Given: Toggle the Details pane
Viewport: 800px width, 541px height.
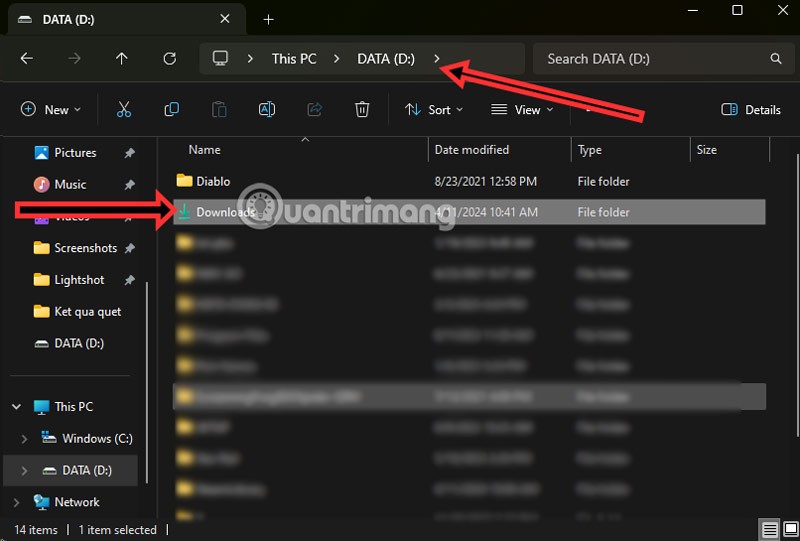Looking at the screenshot, I should [x=751, y=110].
